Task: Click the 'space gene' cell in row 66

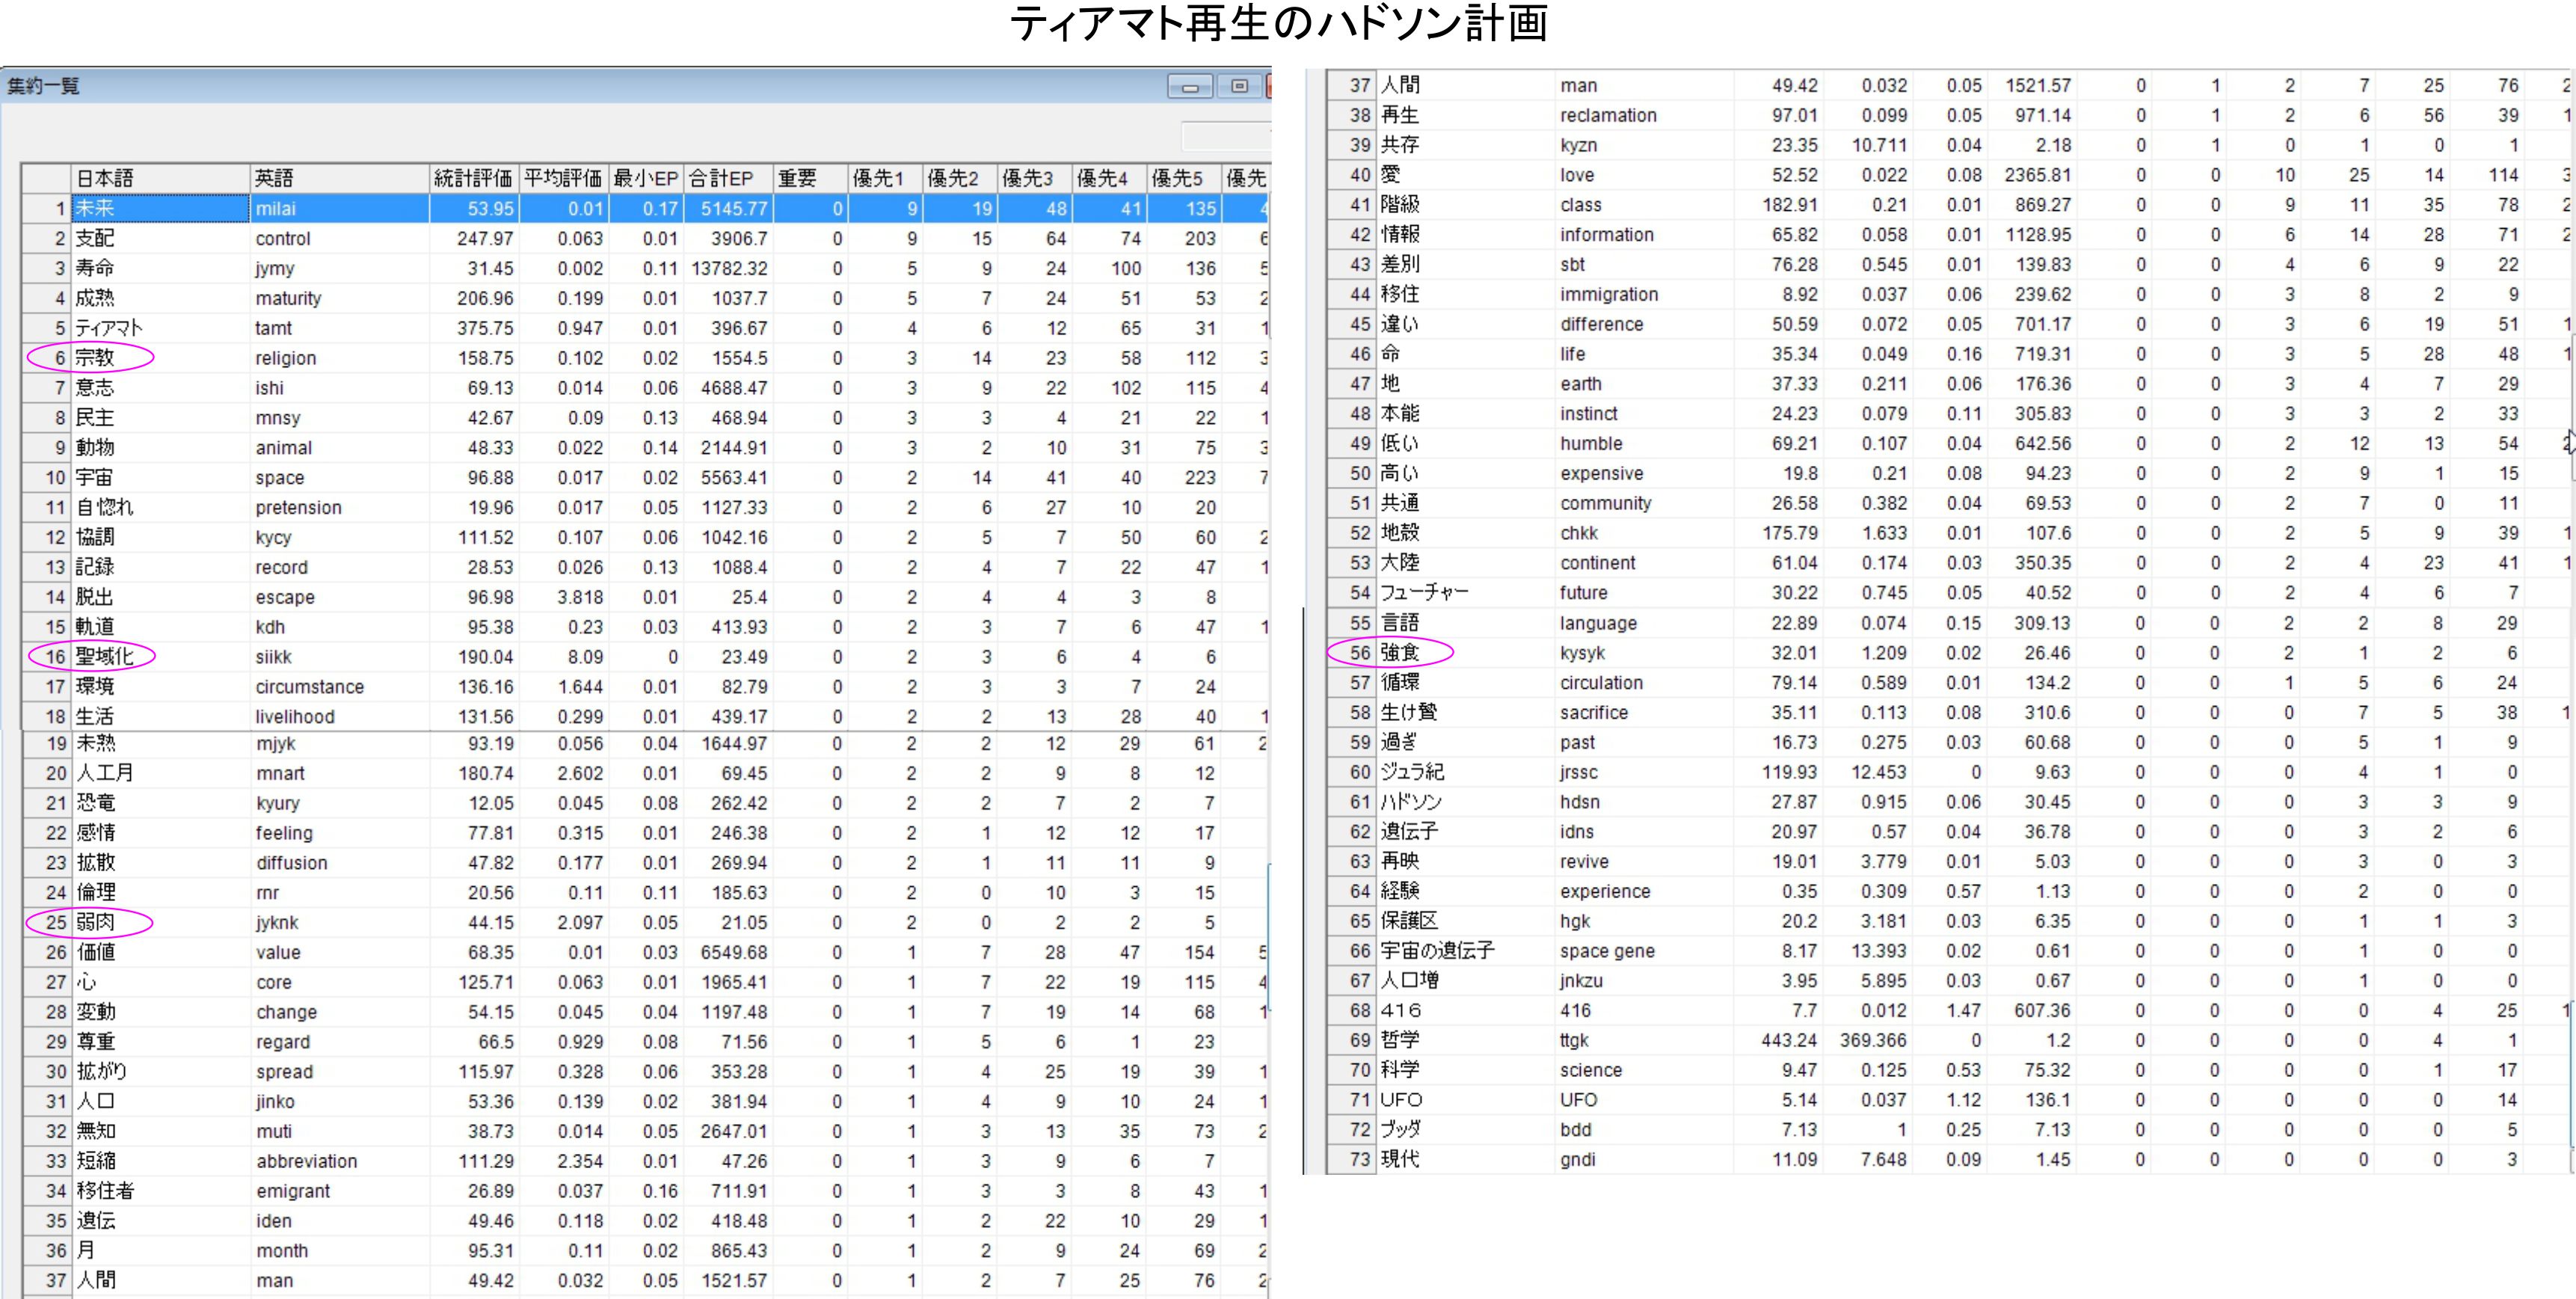Action: [x=1606, y=951]
